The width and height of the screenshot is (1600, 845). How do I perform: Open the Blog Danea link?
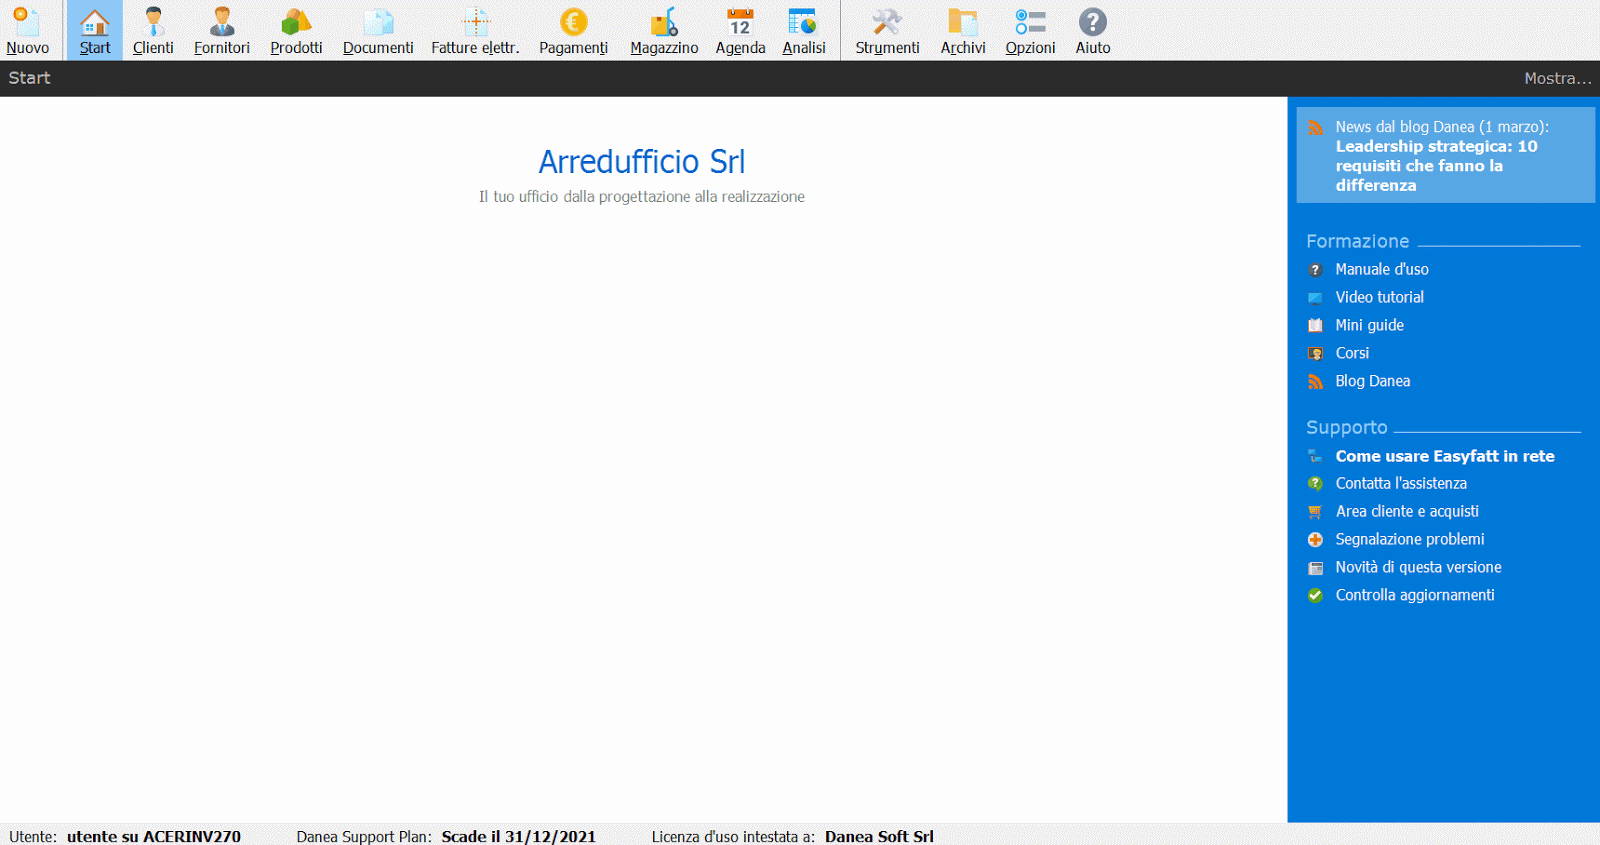[1373, 382]
